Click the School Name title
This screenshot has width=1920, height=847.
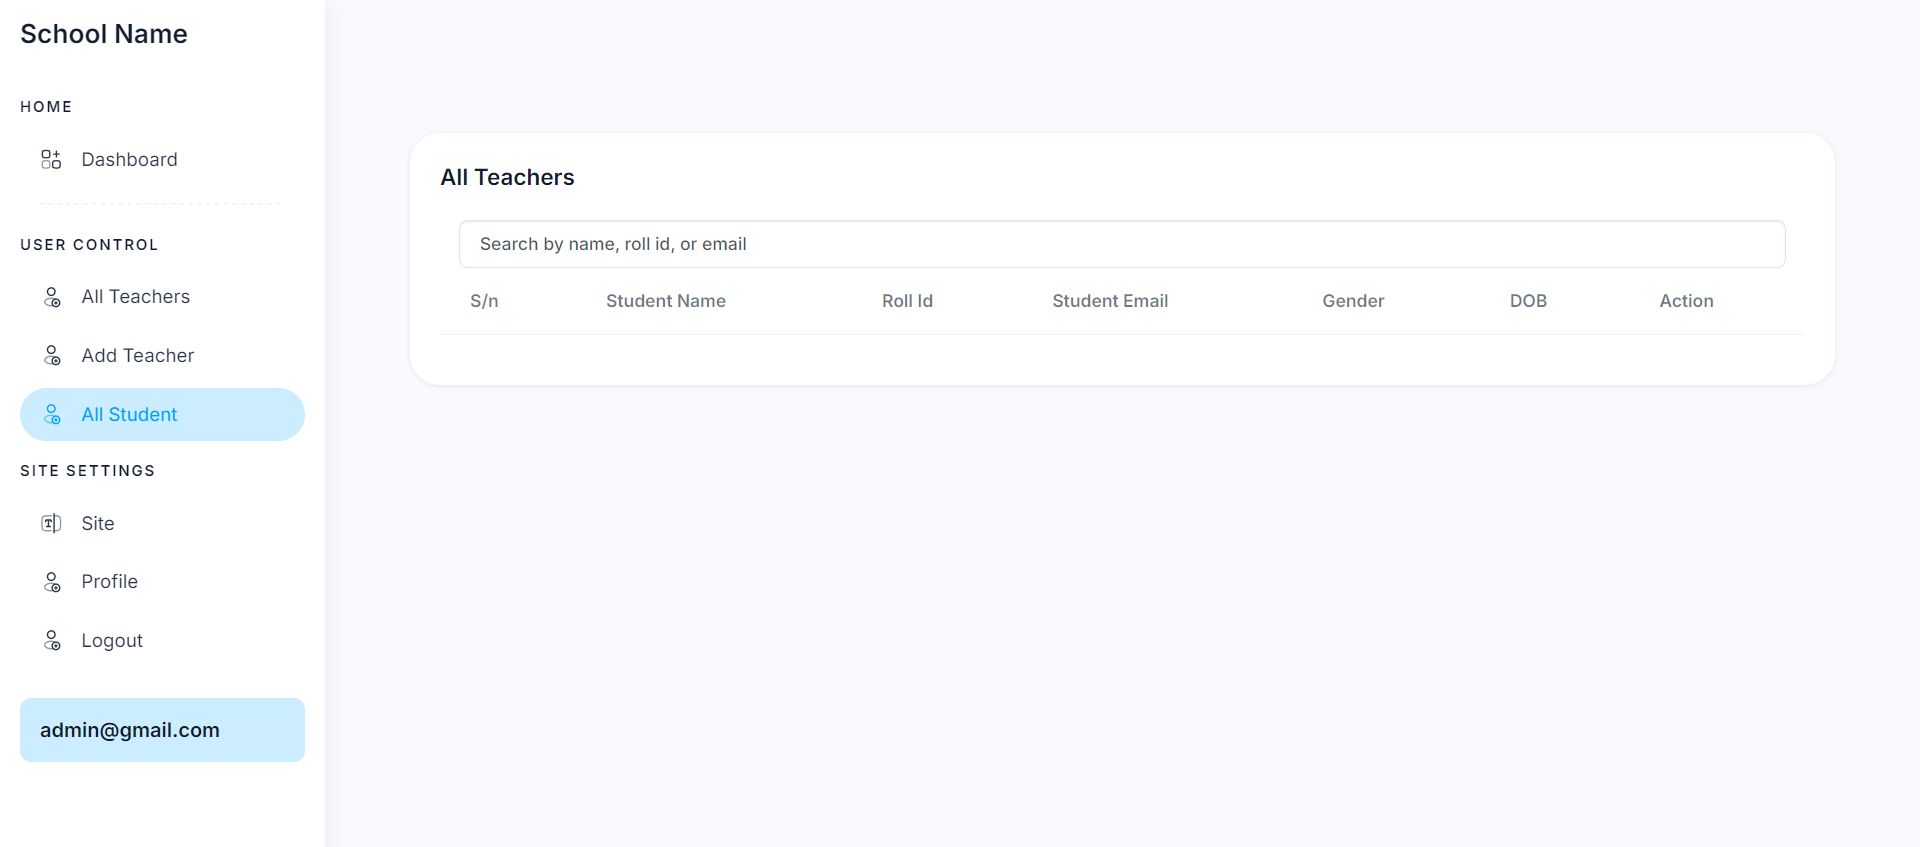104,34
